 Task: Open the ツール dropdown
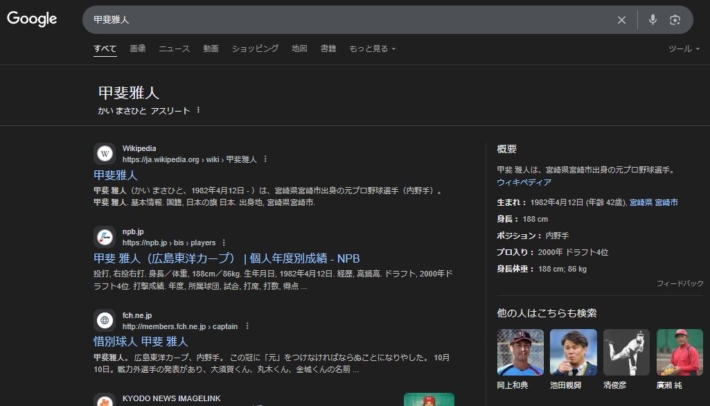[684, 48]
